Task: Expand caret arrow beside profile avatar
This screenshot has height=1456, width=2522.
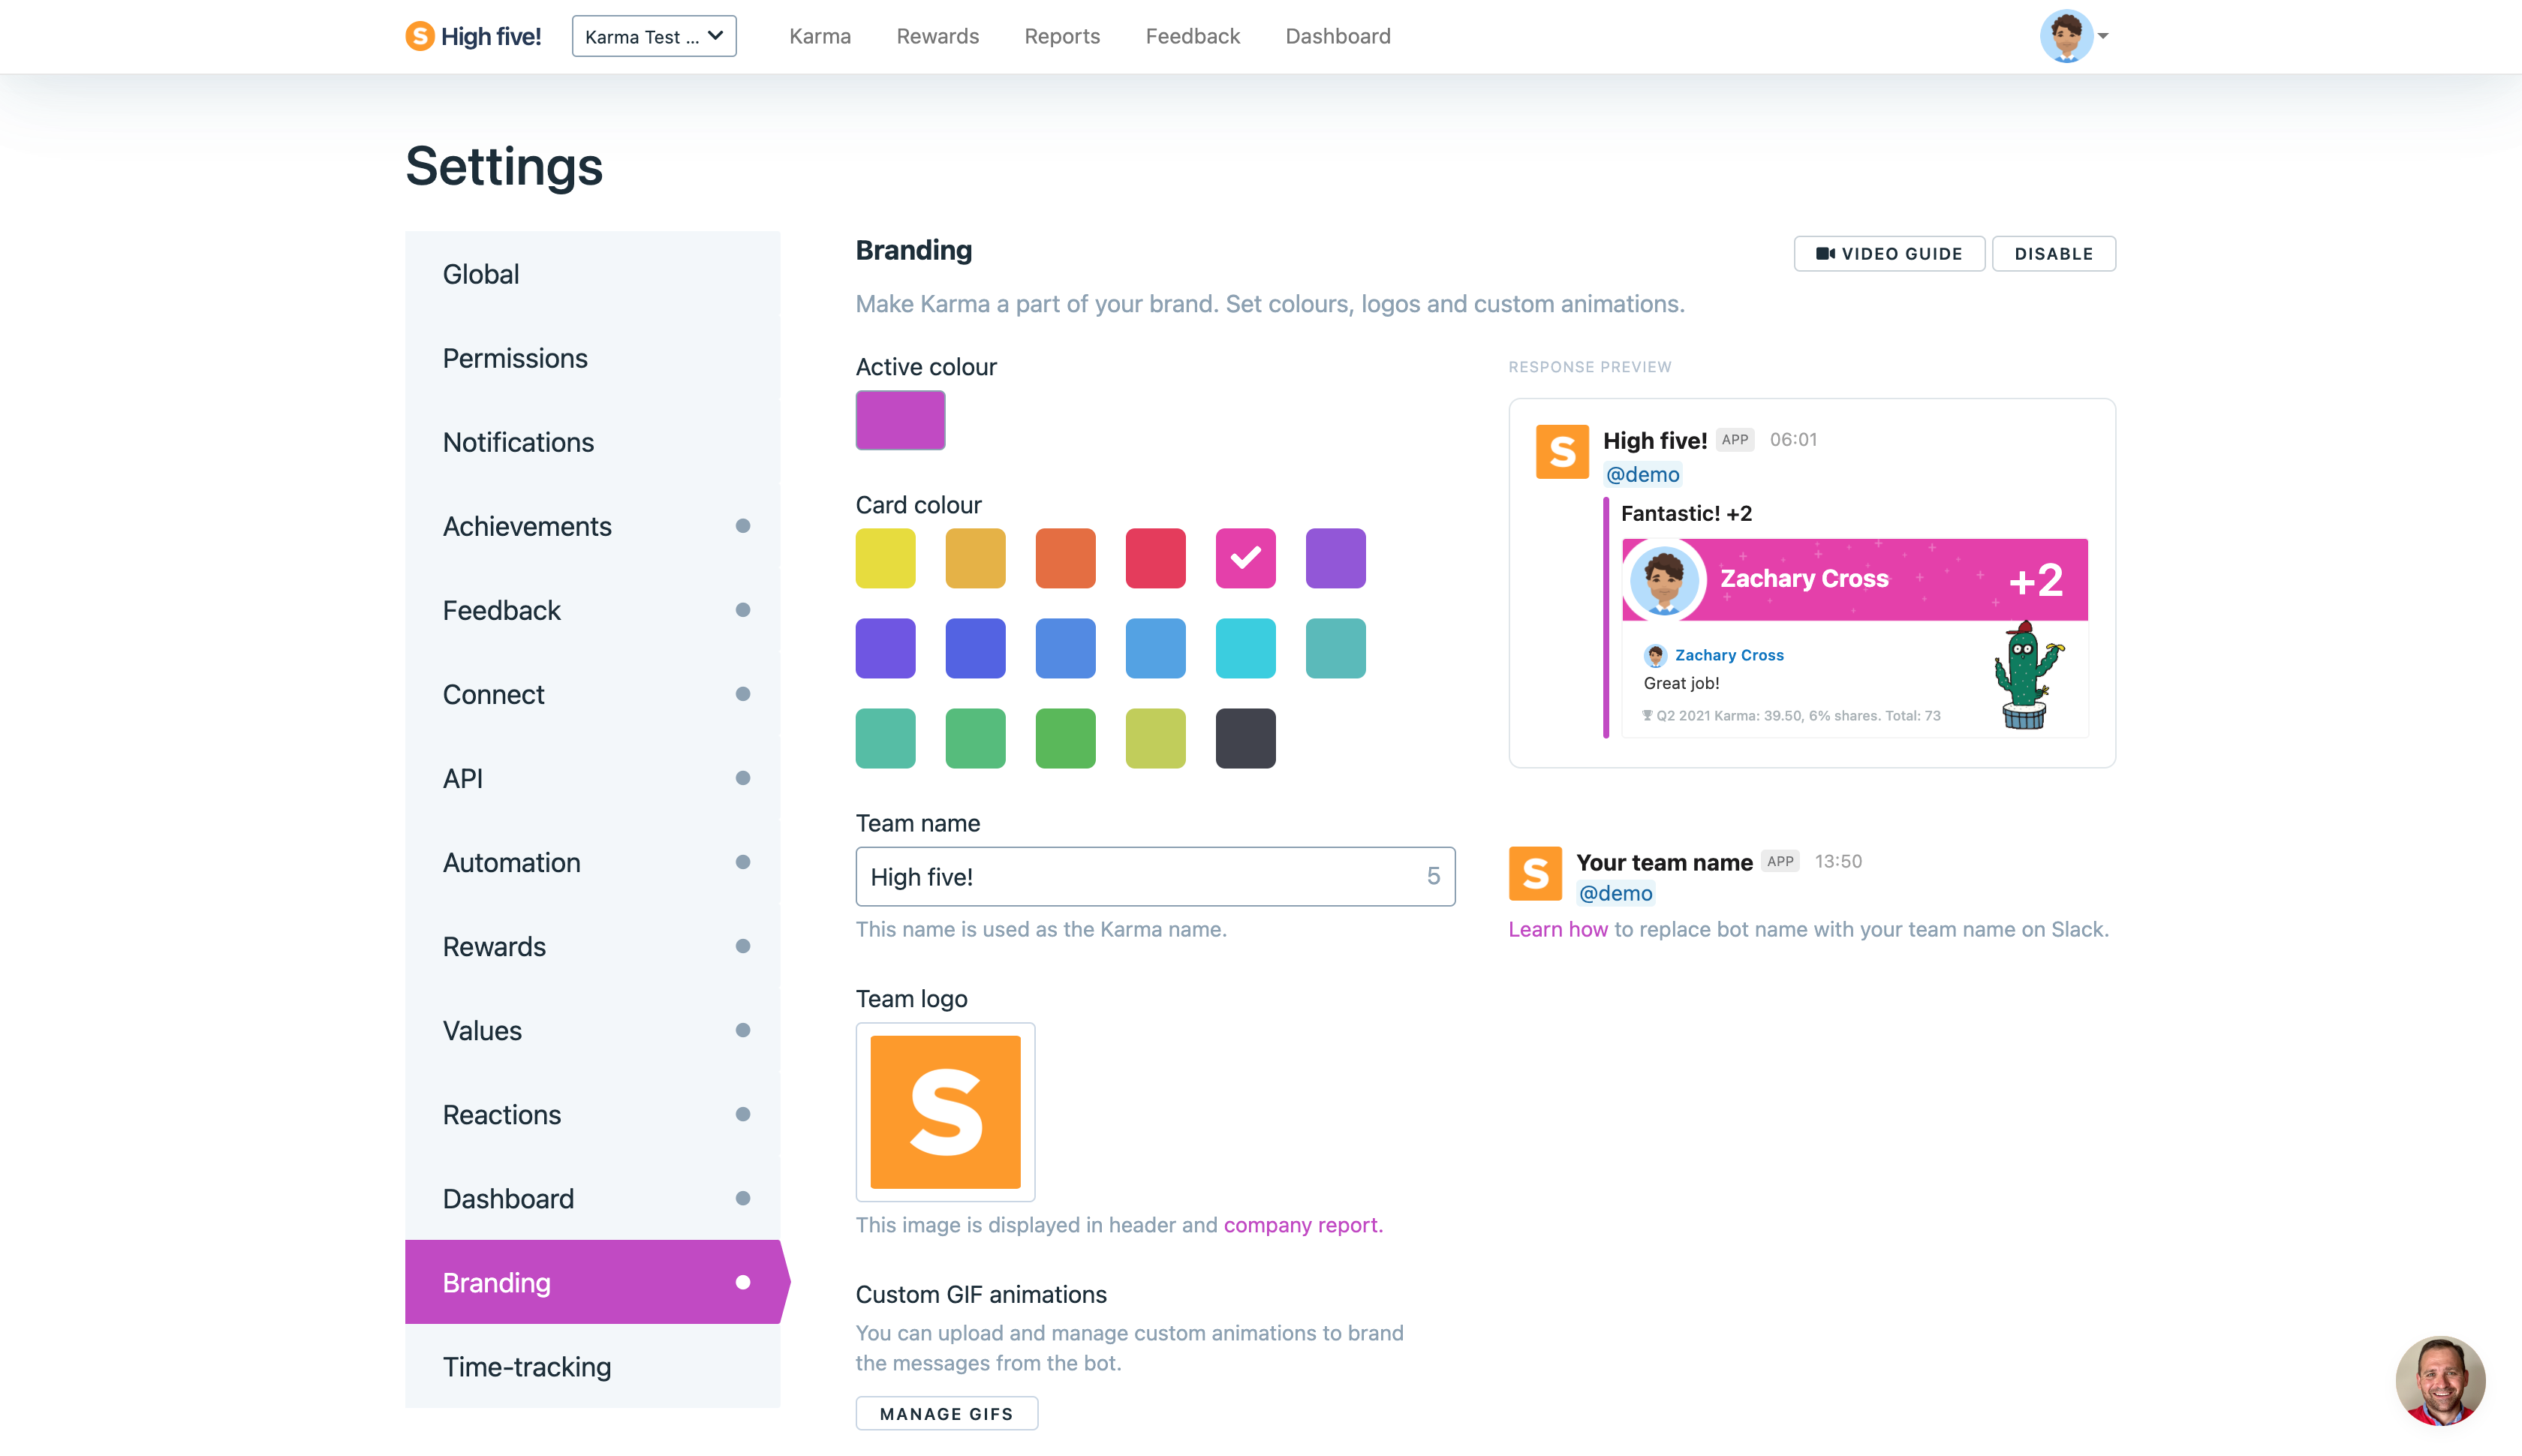Action: coord(2103,36)
